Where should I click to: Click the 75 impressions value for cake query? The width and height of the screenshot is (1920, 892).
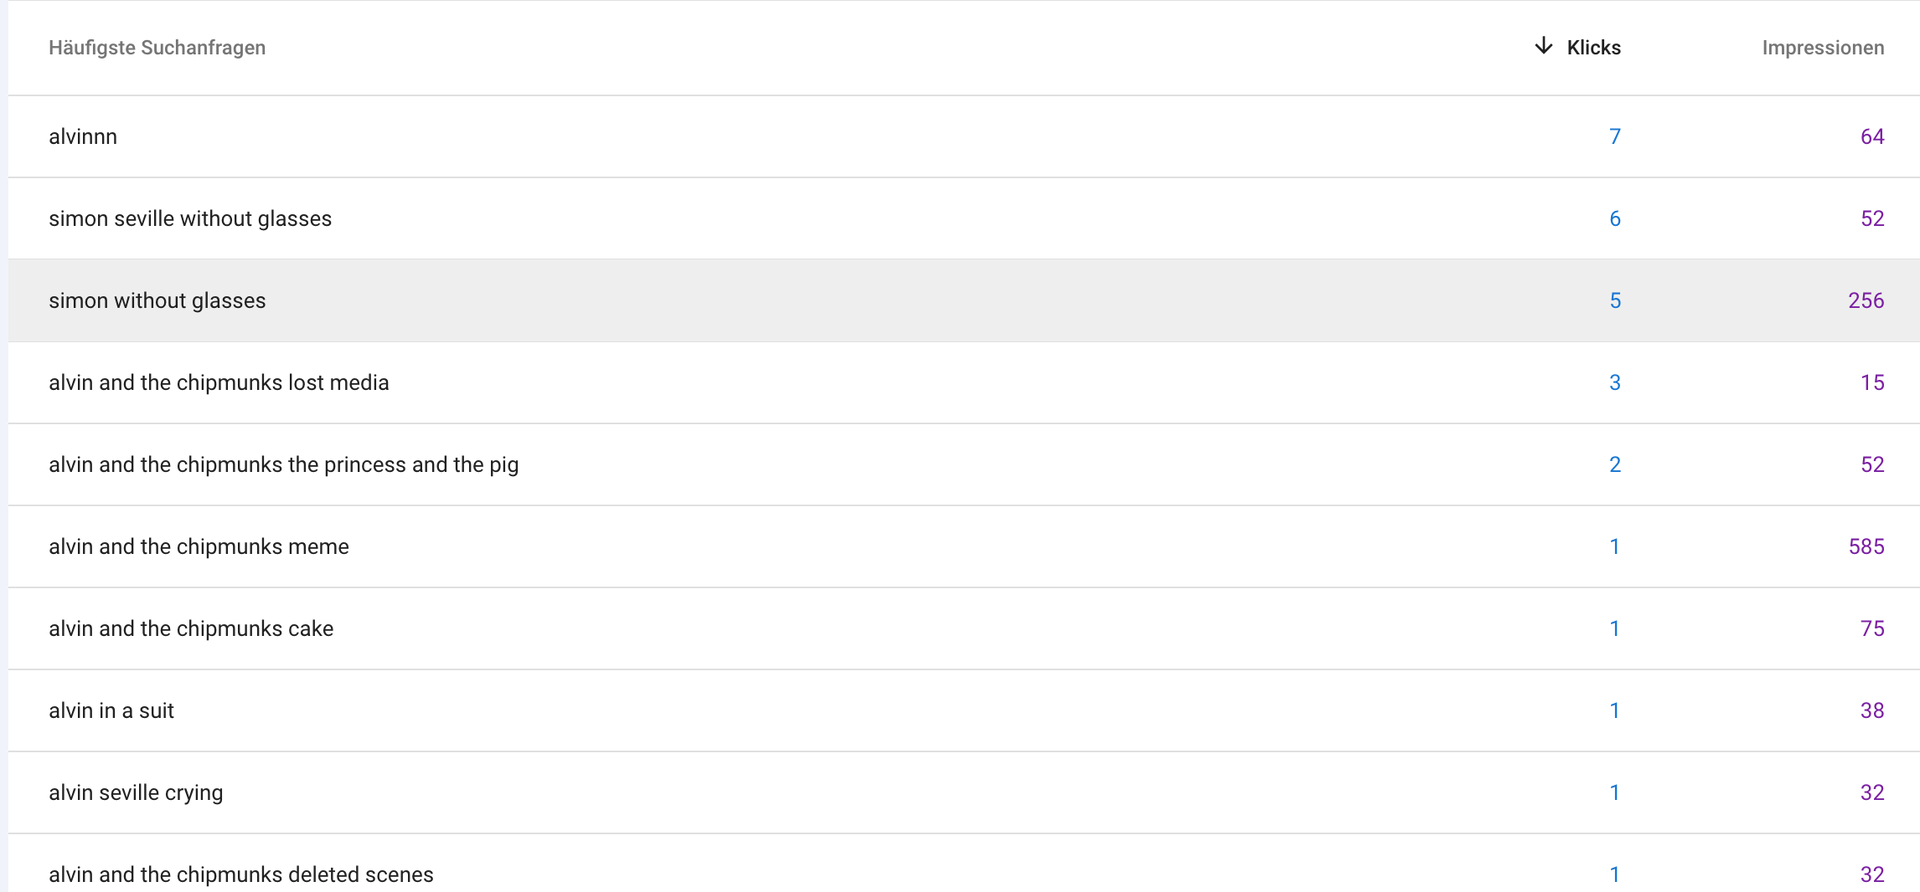tap(1871, 629)
